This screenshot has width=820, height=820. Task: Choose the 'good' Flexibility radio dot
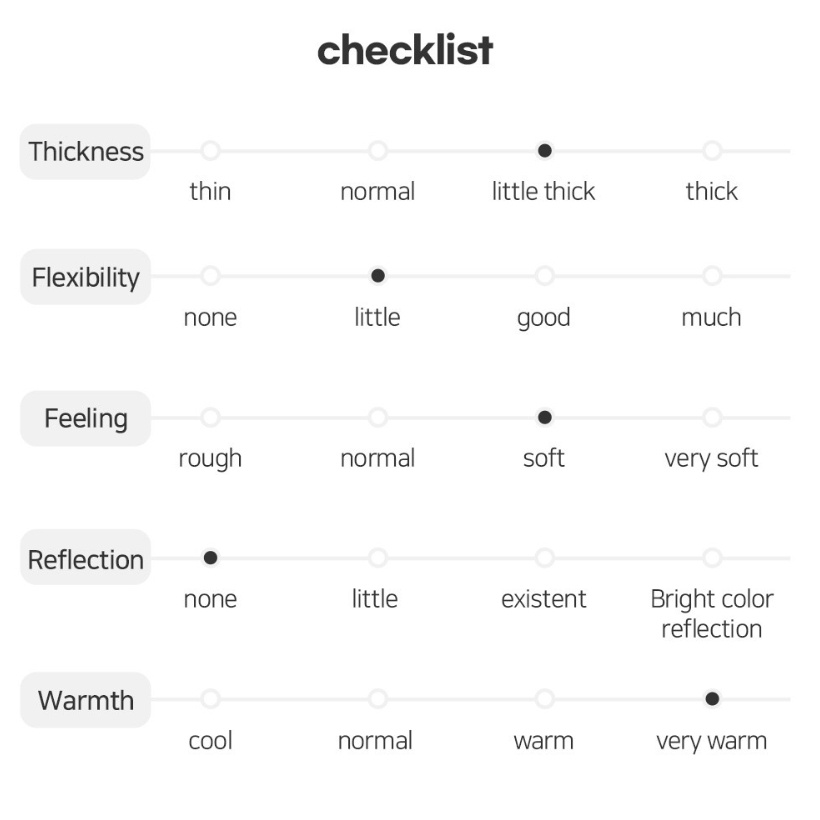545,276
